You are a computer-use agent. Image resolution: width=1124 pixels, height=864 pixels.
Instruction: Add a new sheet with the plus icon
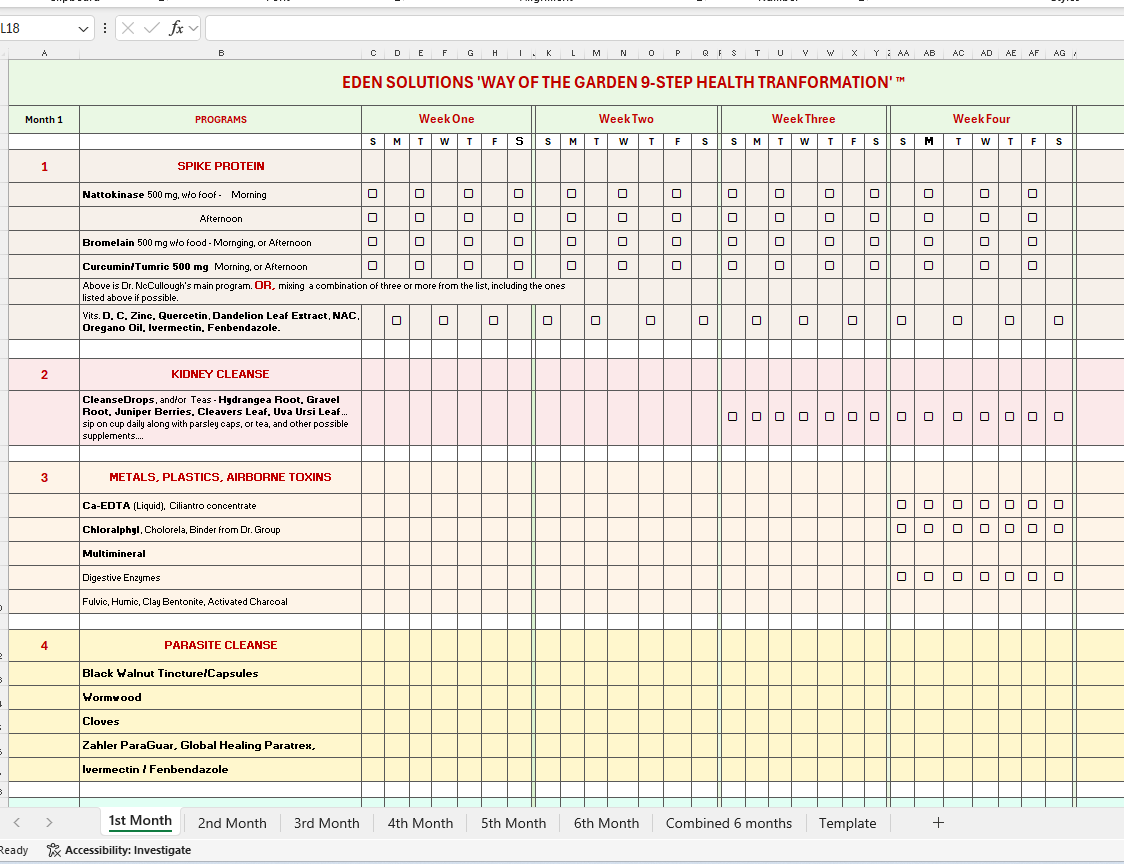pos(938,823)
